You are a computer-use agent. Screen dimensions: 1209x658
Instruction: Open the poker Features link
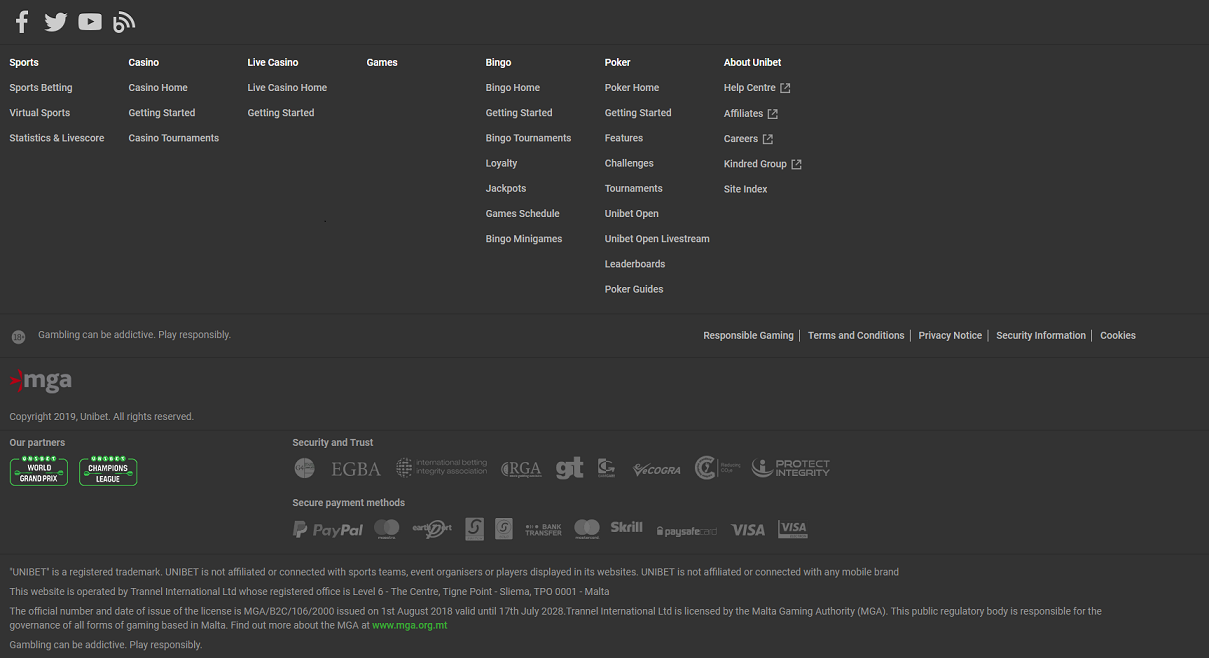[624, 138]
